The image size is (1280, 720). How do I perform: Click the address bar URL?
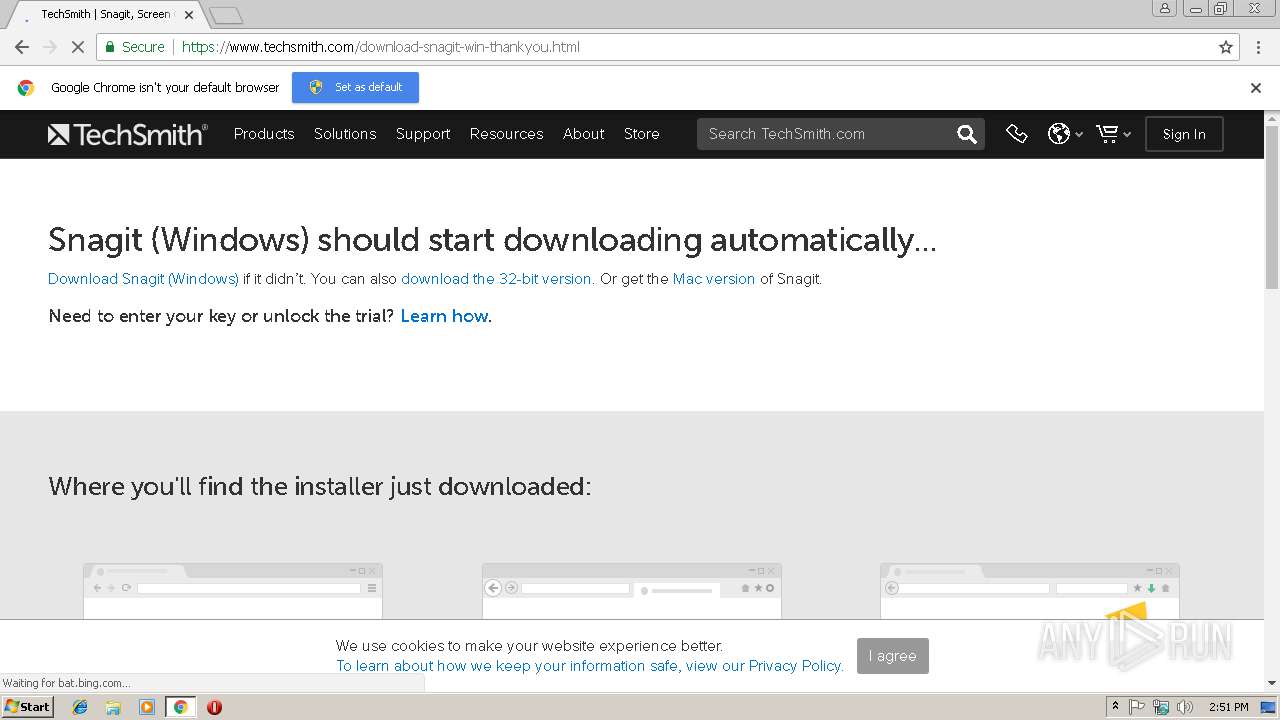(x=381, y=47)
